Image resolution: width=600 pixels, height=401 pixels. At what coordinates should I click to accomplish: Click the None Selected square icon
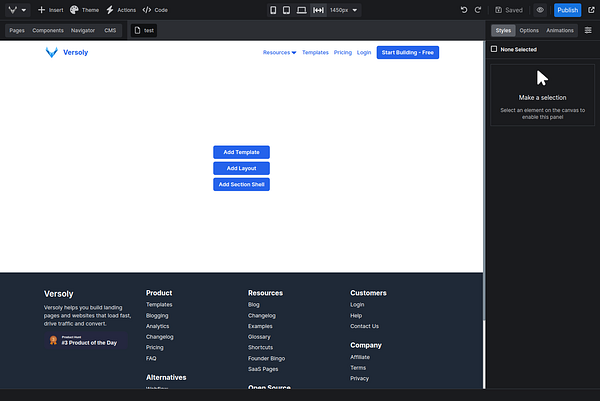[494, 49]
